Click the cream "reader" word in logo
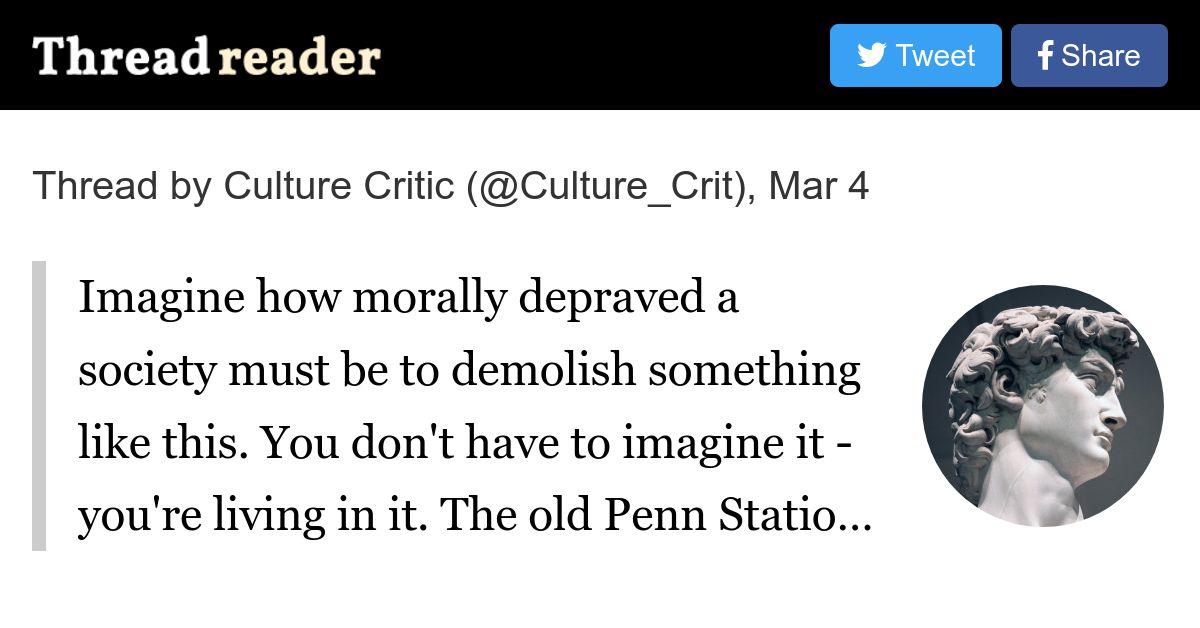1200x628 pixels. (x=299, y=59)
